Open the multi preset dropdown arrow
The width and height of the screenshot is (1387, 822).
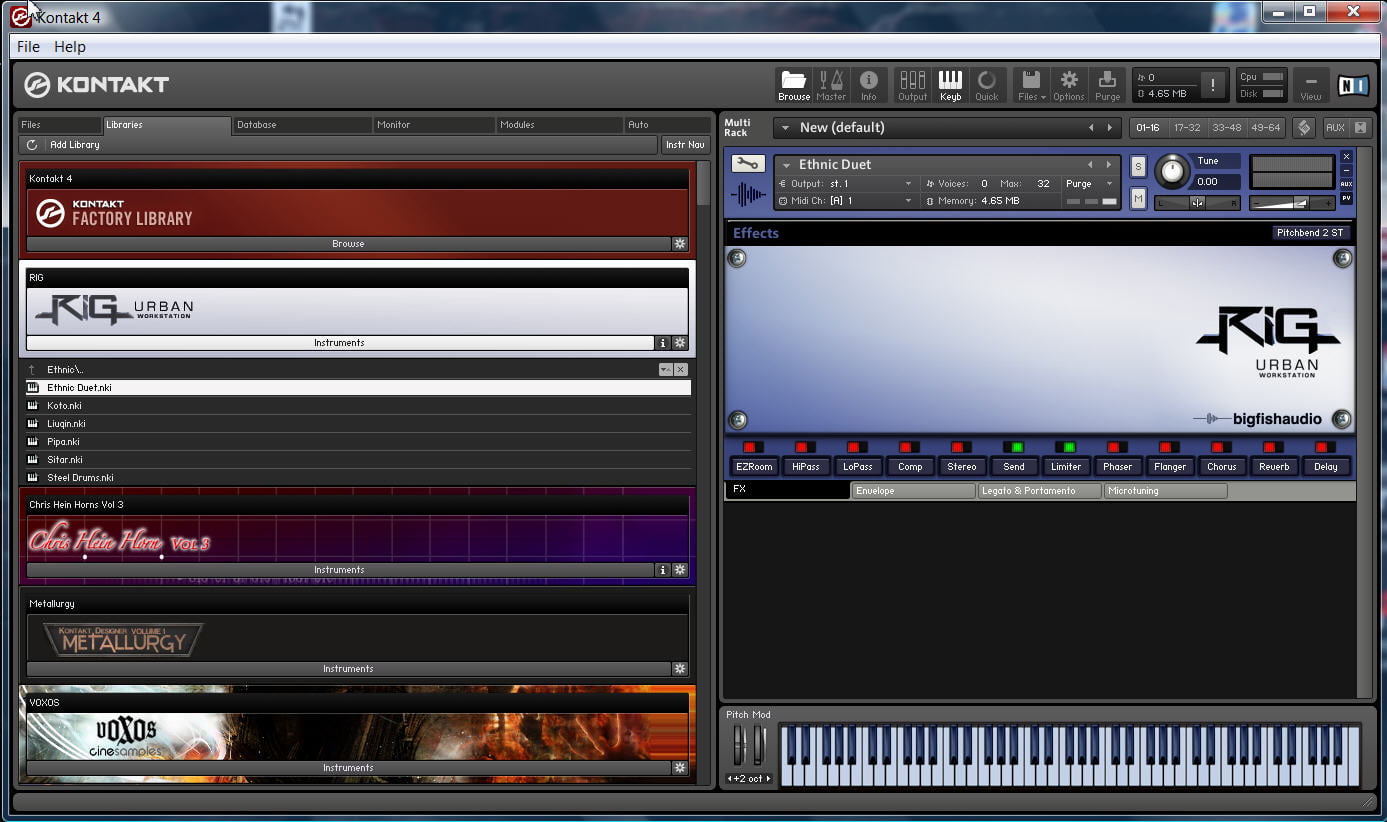point(785,128)
